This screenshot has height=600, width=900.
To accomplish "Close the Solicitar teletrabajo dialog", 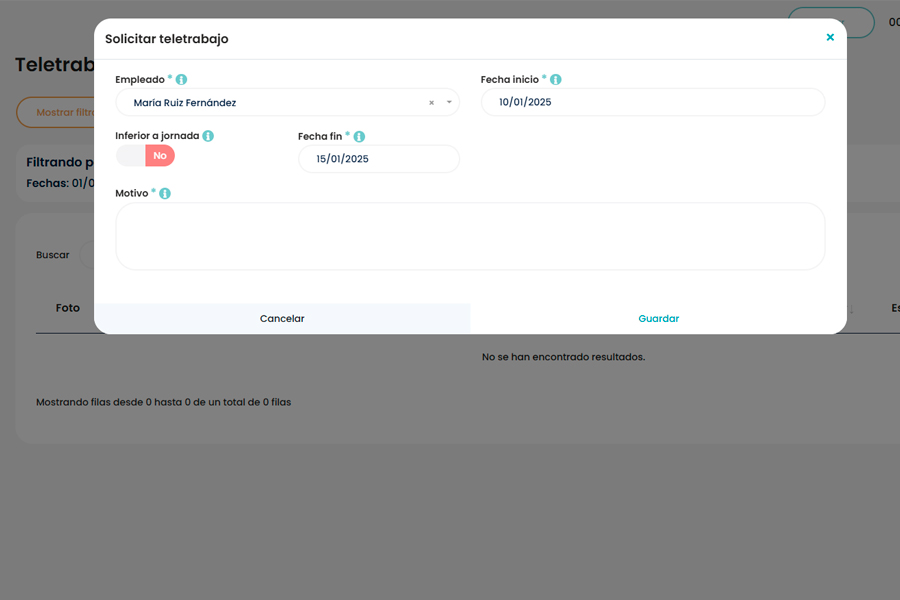I will [x=830, y=37].
